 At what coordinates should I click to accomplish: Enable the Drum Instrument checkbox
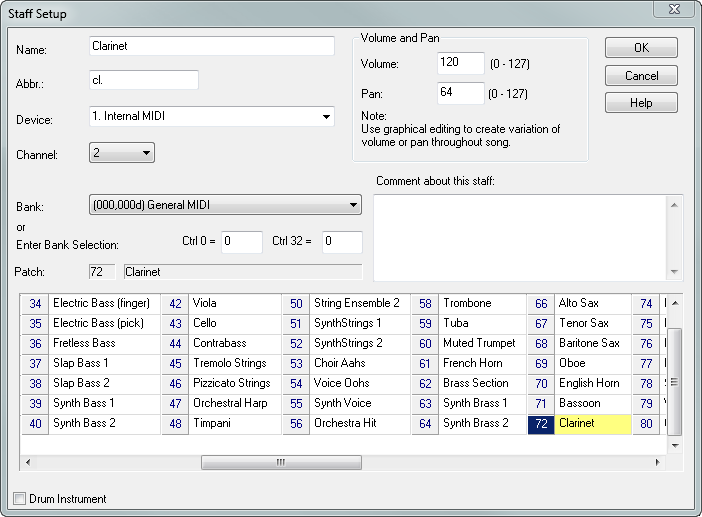(x=20, y=498)
